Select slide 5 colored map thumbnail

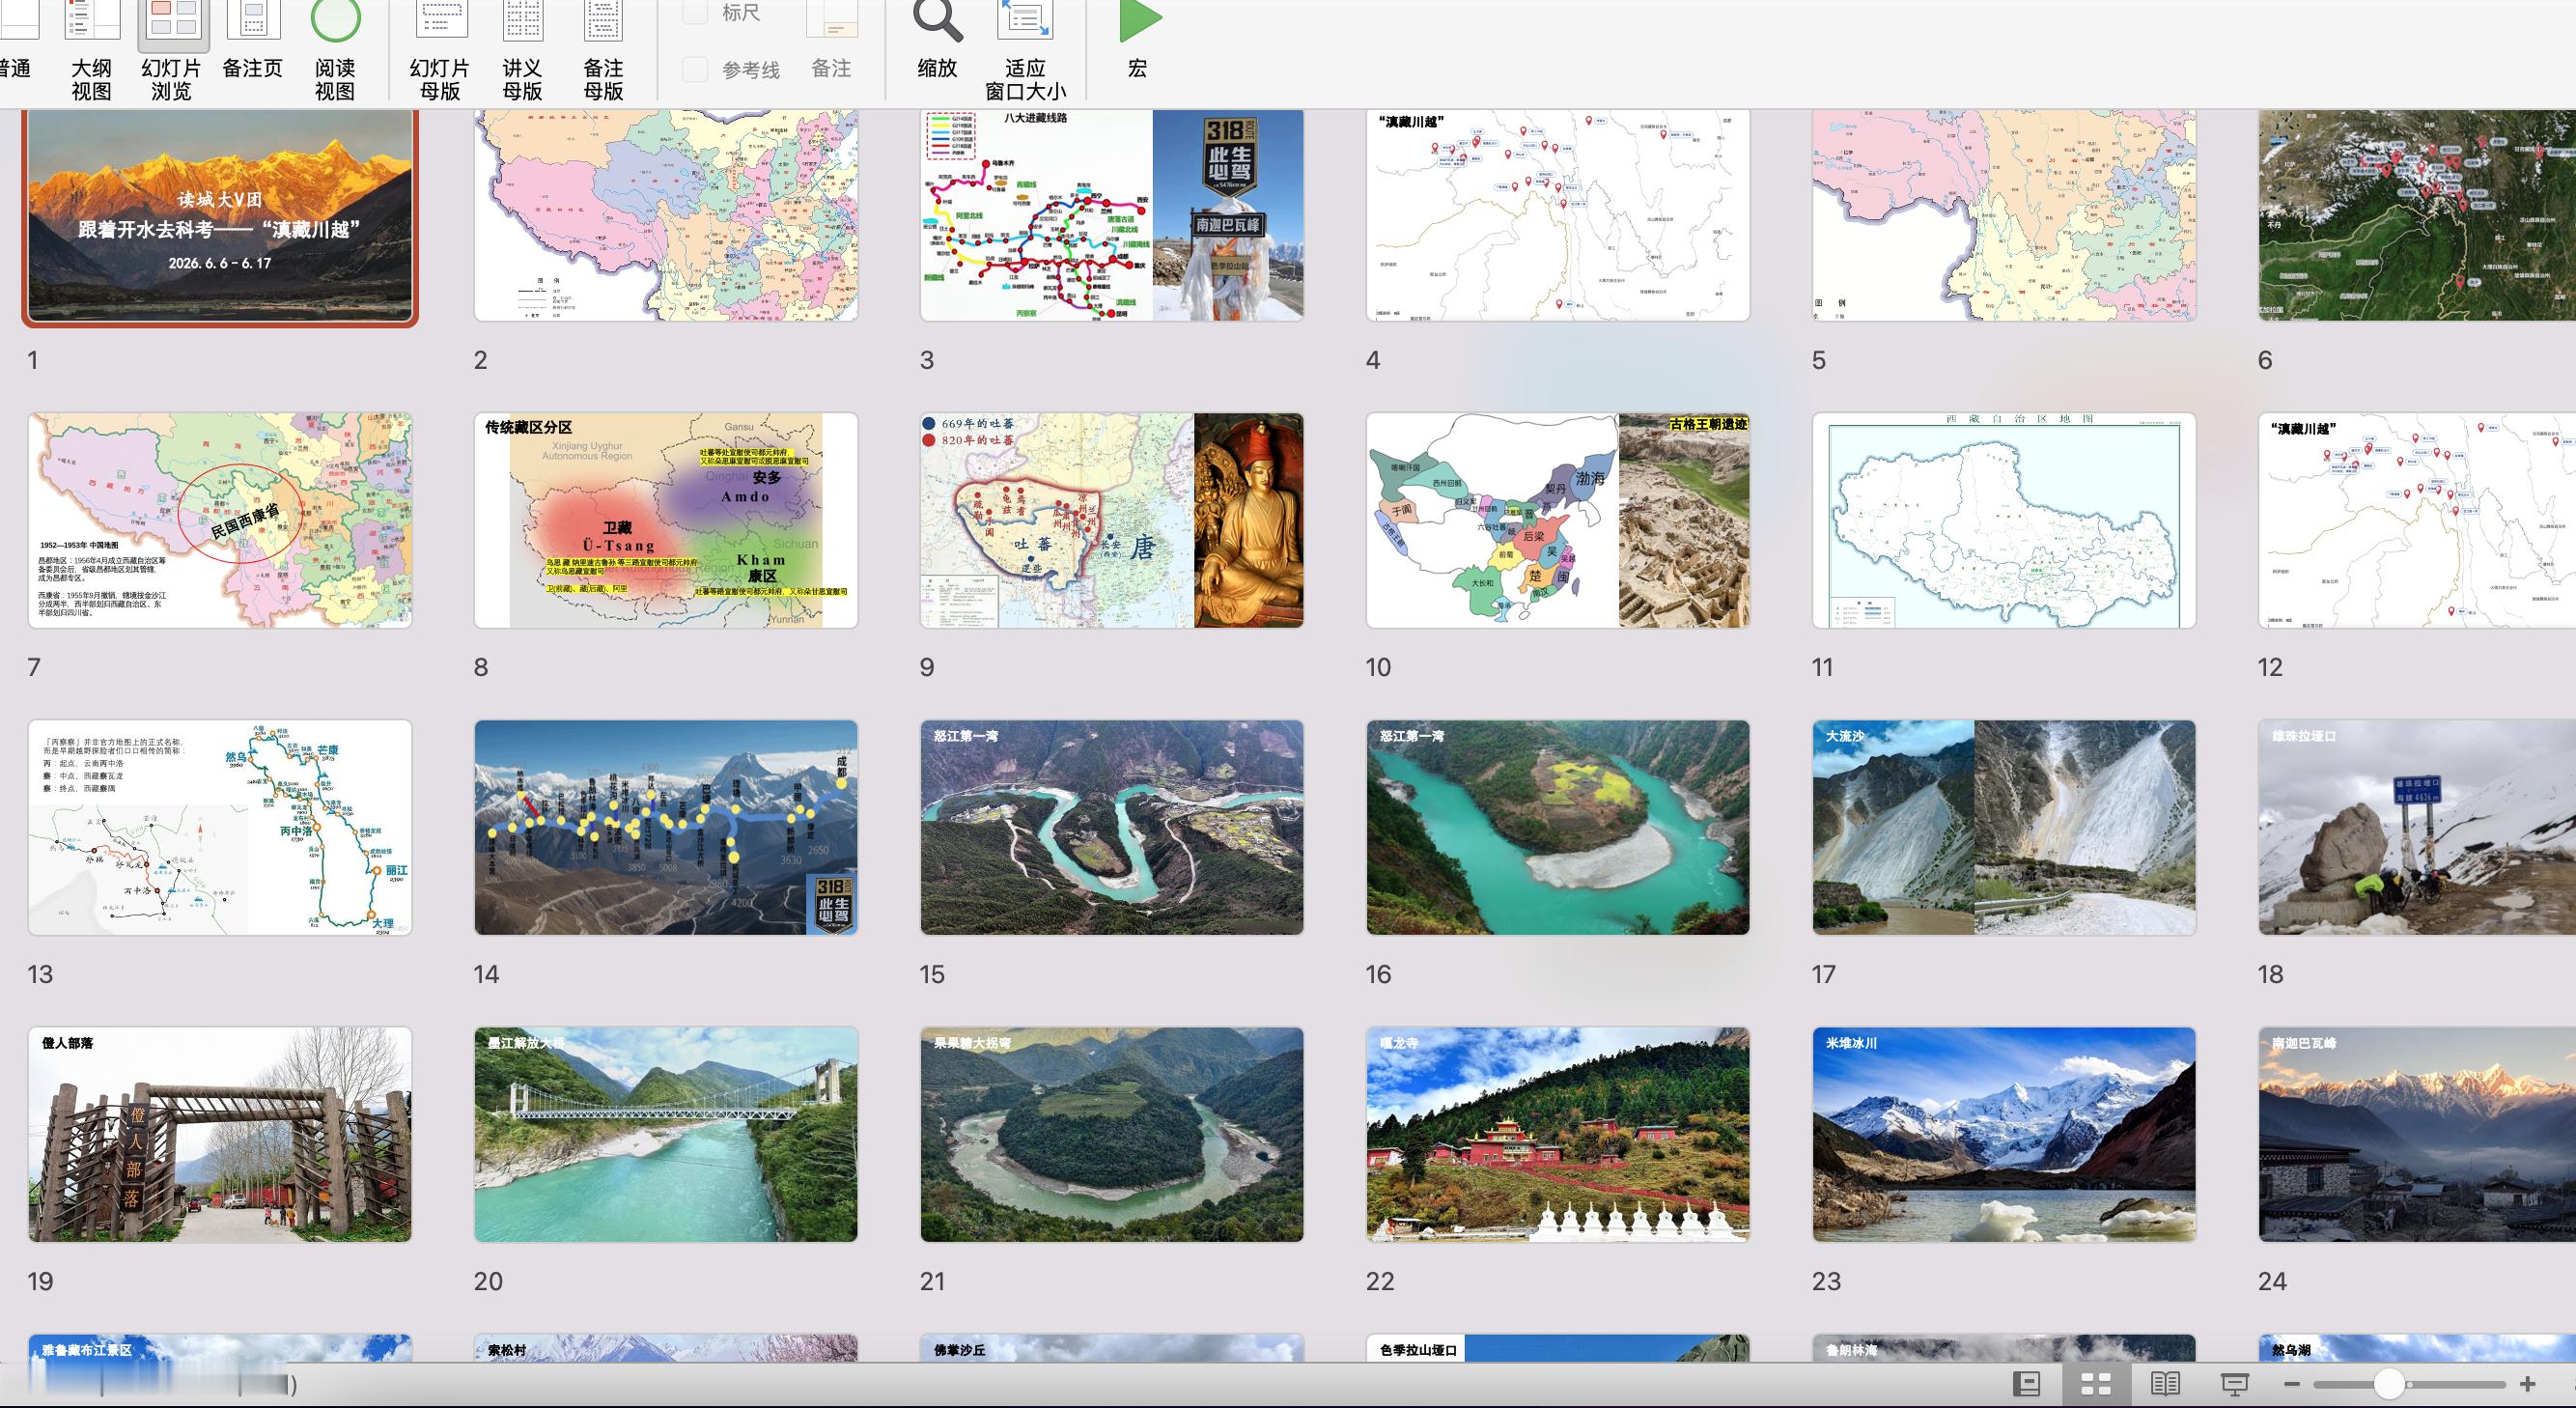point(2004,215)
